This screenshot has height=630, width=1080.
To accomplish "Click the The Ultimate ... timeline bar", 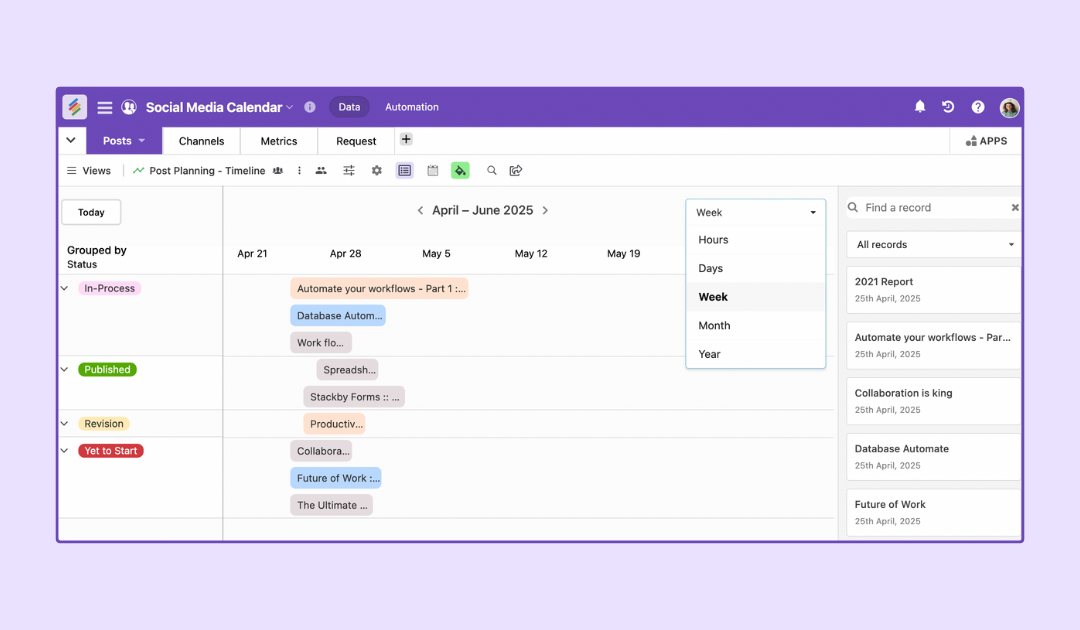I will (x=331, y=505).
